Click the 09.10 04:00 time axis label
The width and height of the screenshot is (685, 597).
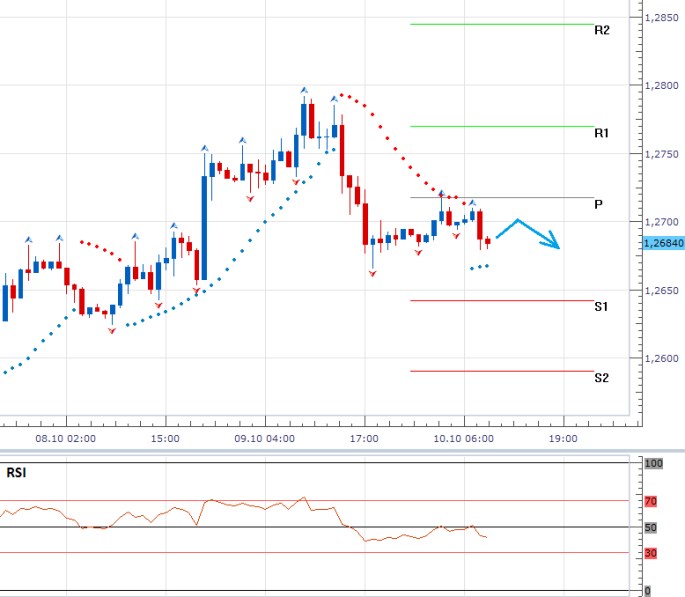(264, 438)
